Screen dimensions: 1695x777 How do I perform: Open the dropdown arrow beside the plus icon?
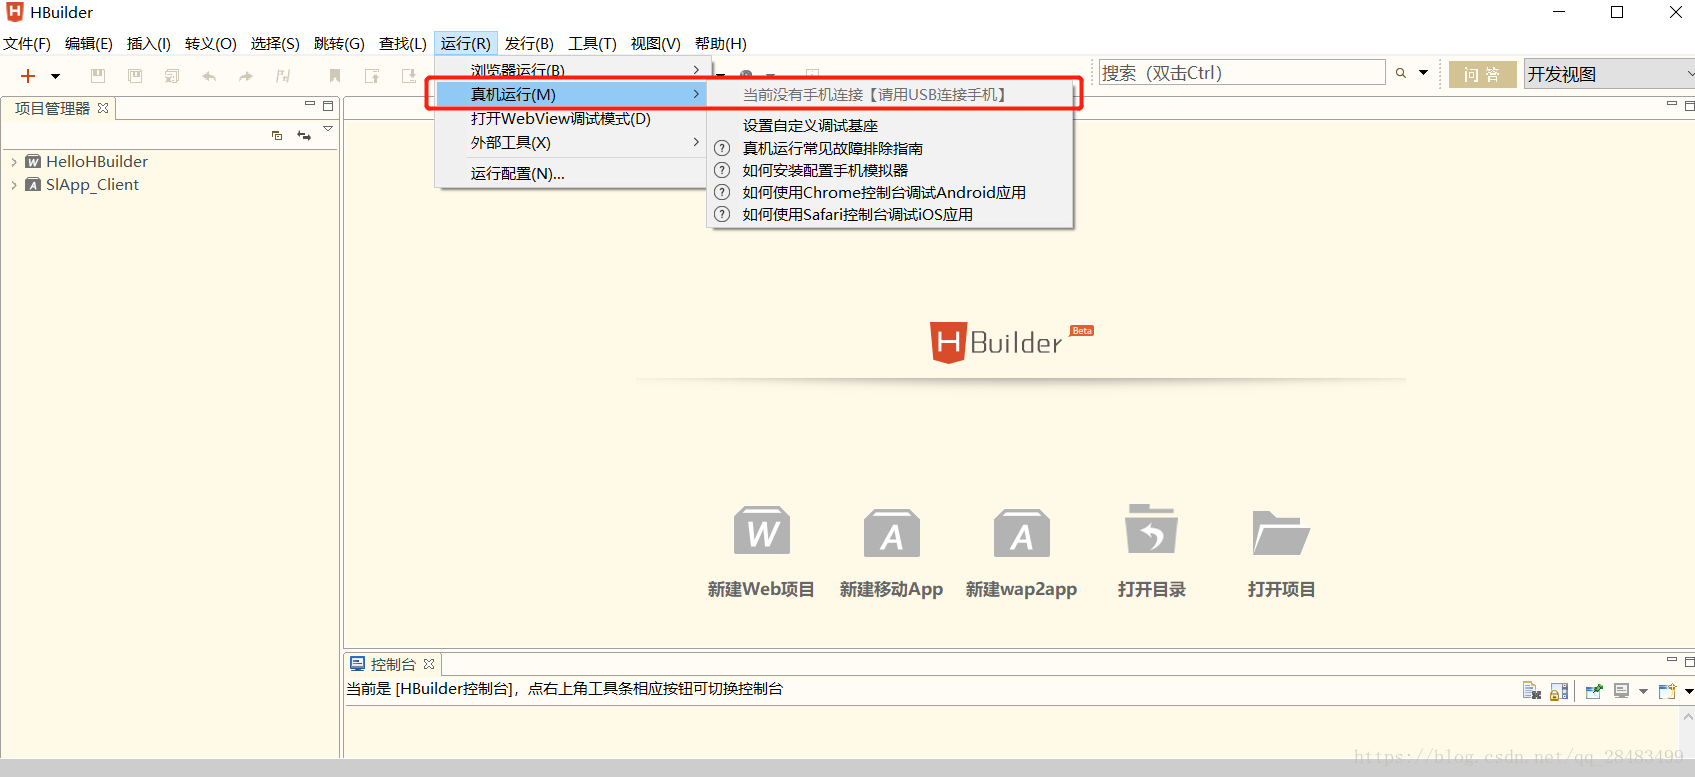pyautogui.click(x=55, y=76)
